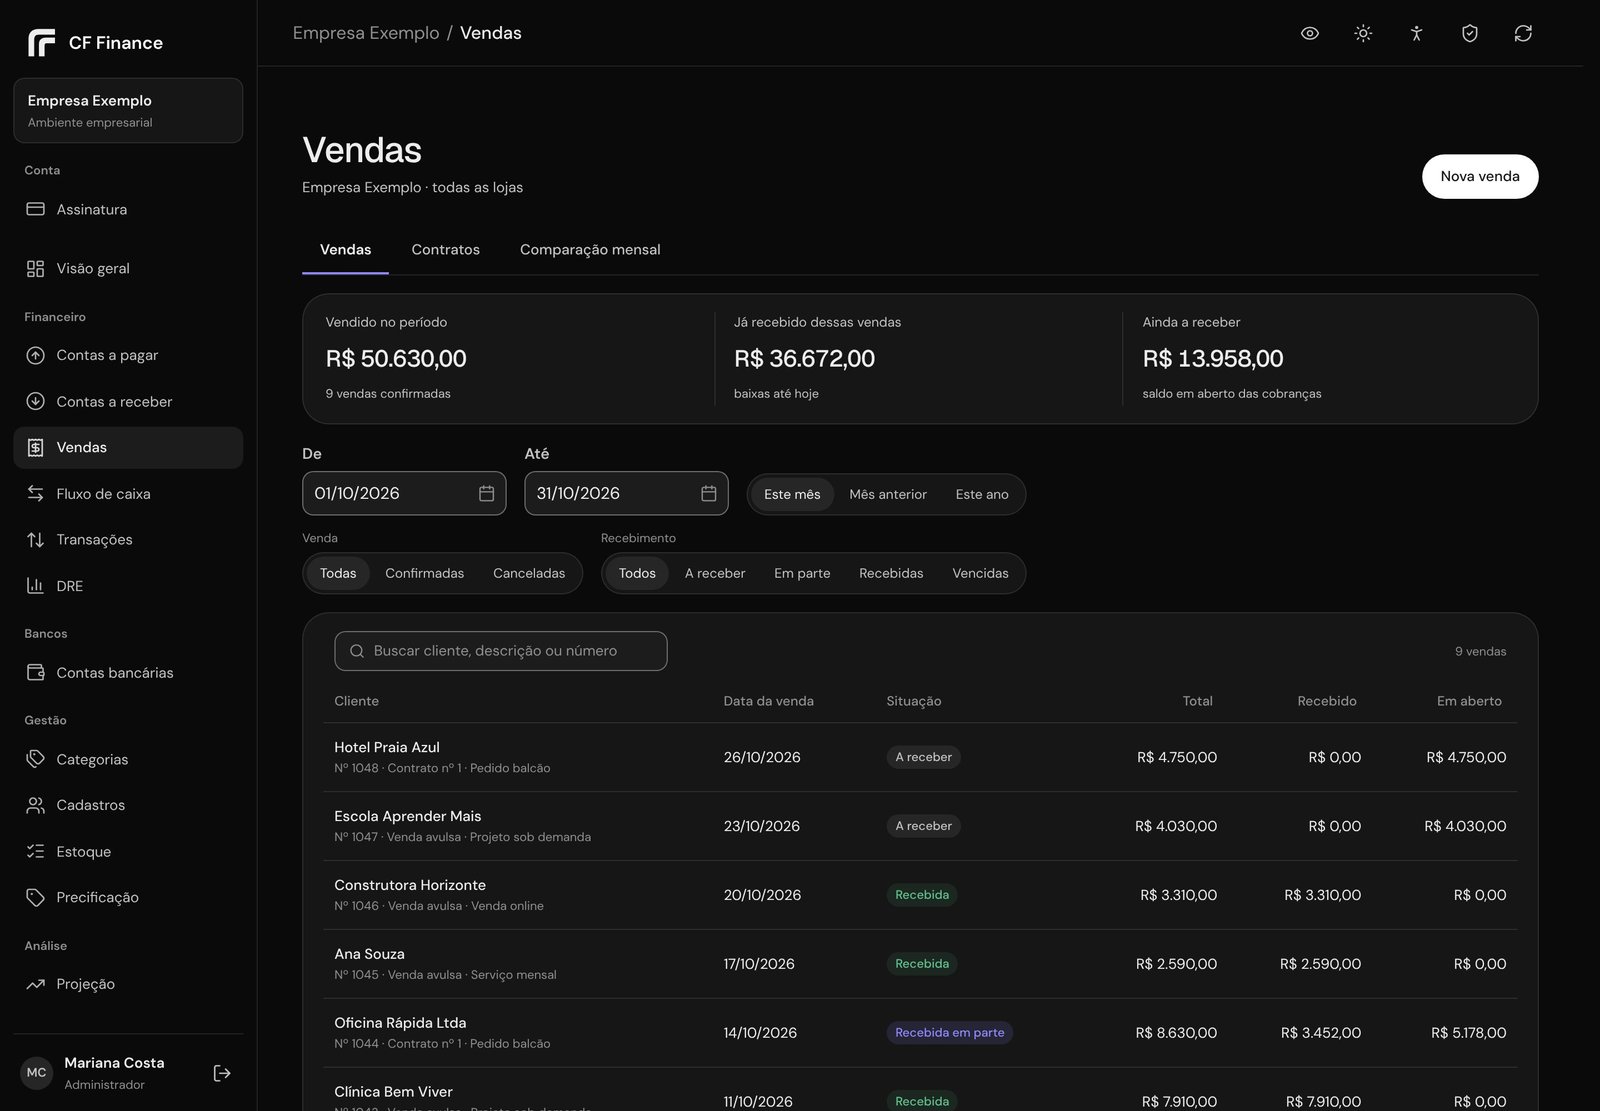The width and height of the screenshot is (1600, 1111).
Task: Filter receipts by Vencidas
Action: point(980,573)
